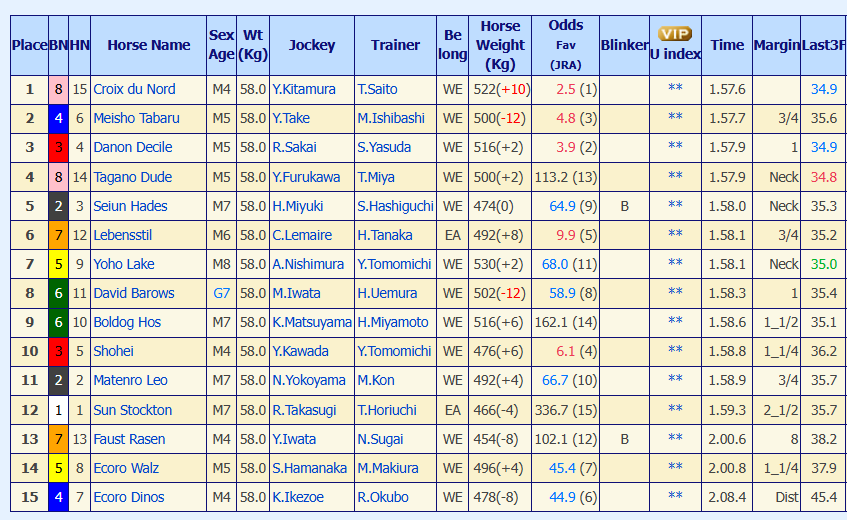Open trainer H.Uemura profile

pos(387,293)
